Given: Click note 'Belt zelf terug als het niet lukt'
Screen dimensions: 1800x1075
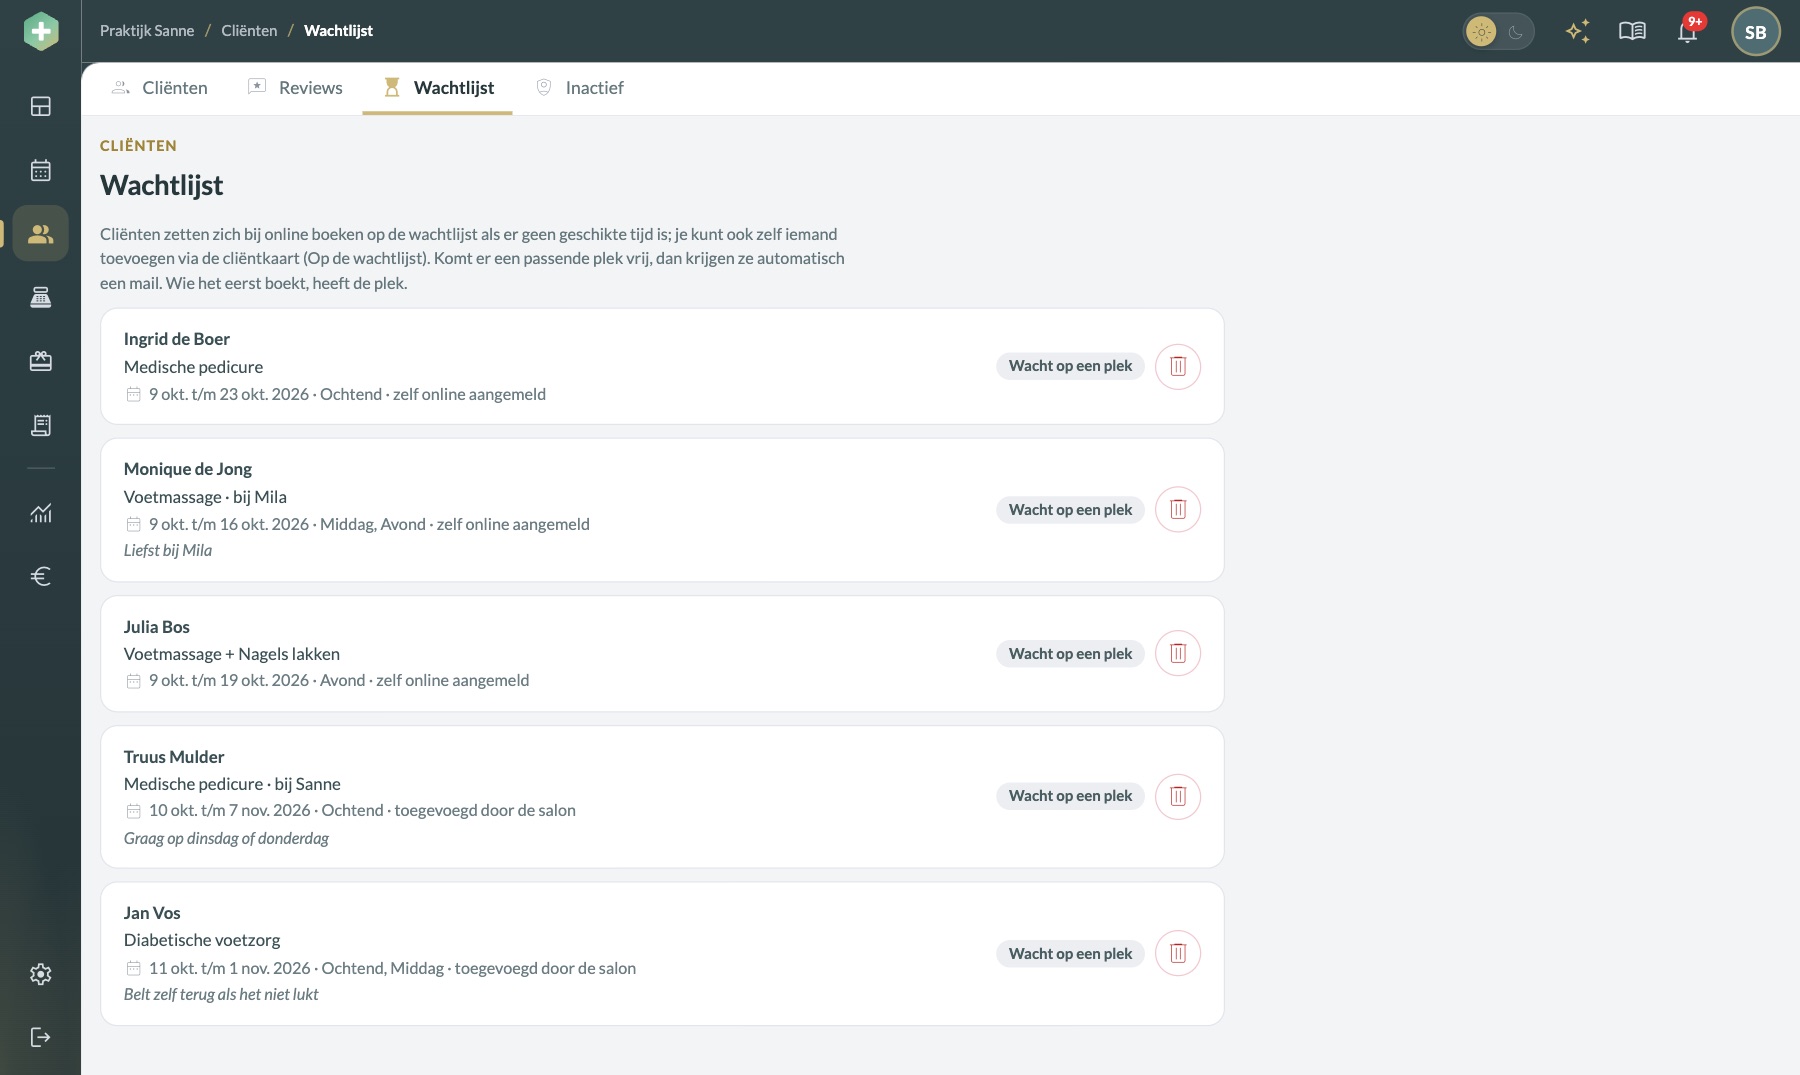Looking at the screenshot, I should click(221, 994).
